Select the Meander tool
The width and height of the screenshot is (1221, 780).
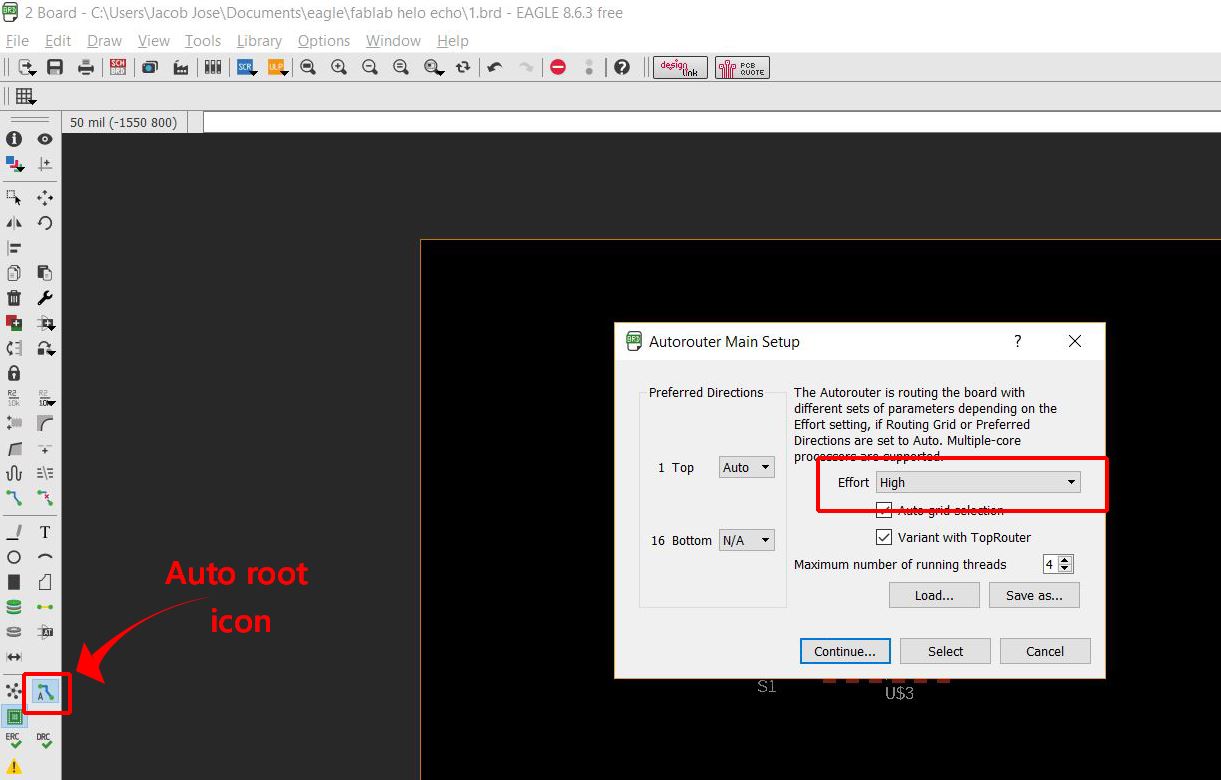(x=14, y=473)
